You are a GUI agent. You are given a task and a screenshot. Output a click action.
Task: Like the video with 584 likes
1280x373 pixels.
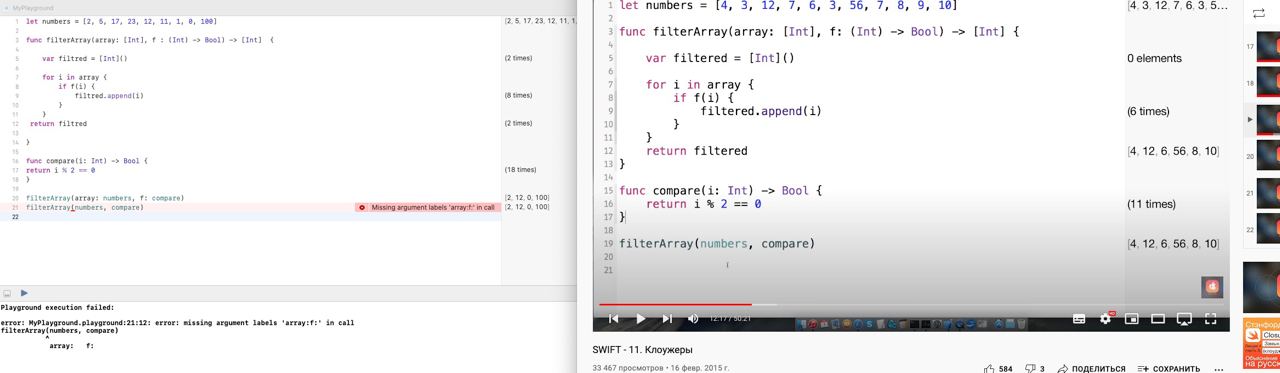tap(998, 369)
